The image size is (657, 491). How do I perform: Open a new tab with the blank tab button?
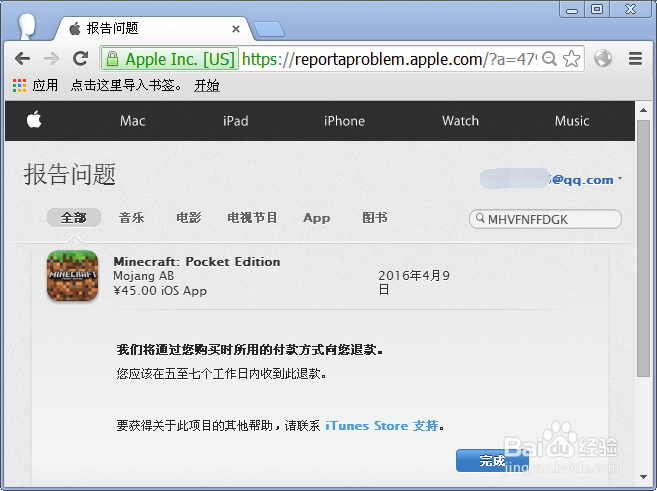pos(269,29)
